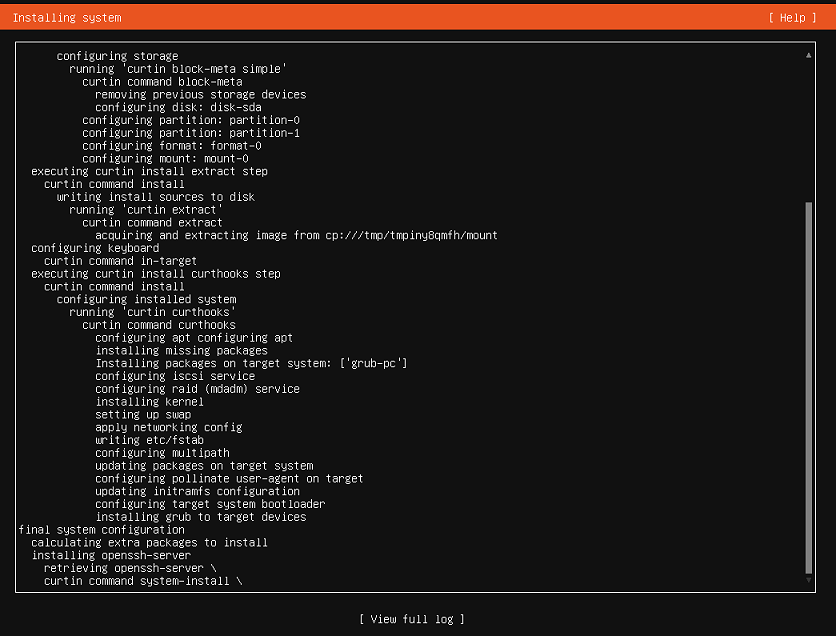Select the 'curtin command system-install' line
836x636 pixels.
pyautogui.click(x=142, y=581)
